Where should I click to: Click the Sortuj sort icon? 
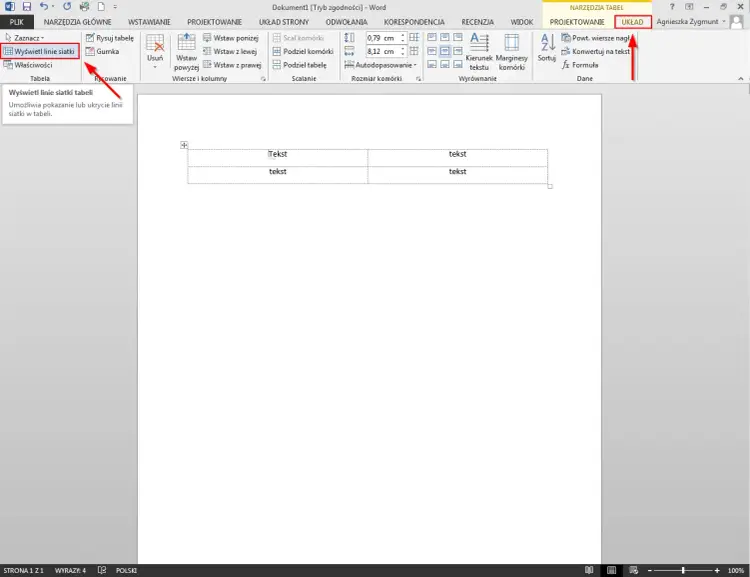tap(547, 48)
